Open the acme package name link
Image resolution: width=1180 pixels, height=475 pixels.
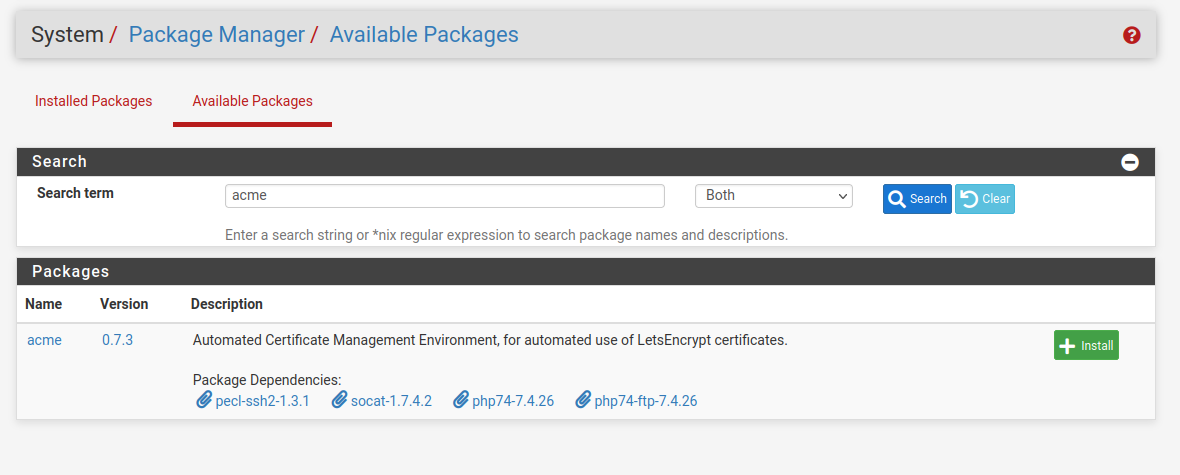click(x=44, y=340)
